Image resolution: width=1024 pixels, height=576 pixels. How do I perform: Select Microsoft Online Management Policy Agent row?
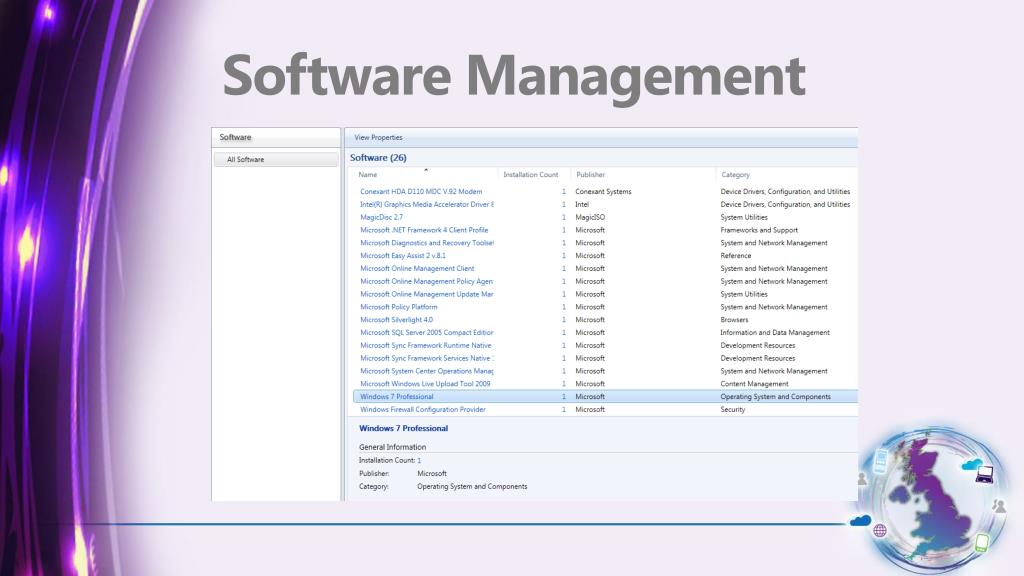pyautogui.click(x=426, y=281)
